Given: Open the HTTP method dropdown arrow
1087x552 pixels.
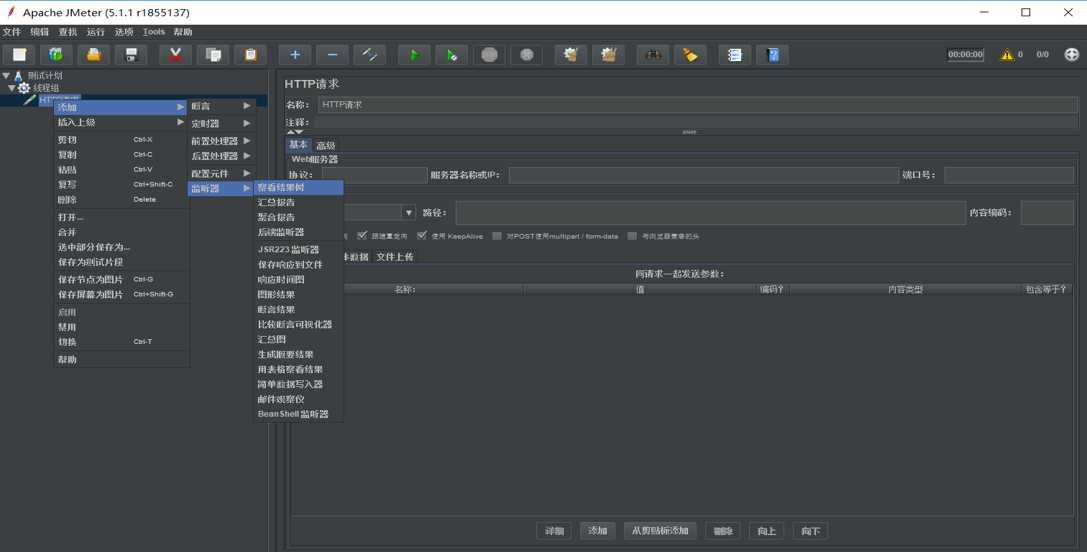Looking at the screenshot, I should click(x=409, y=213).
